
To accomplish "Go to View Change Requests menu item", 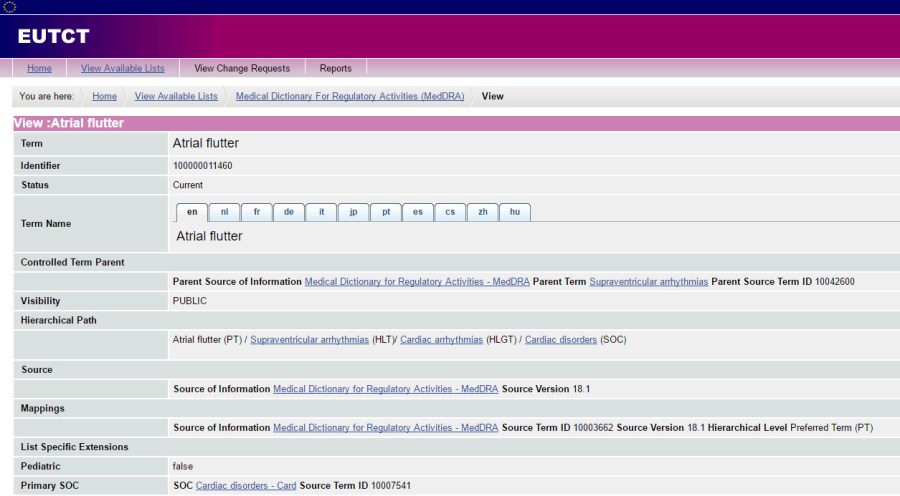I will point(242,68).
